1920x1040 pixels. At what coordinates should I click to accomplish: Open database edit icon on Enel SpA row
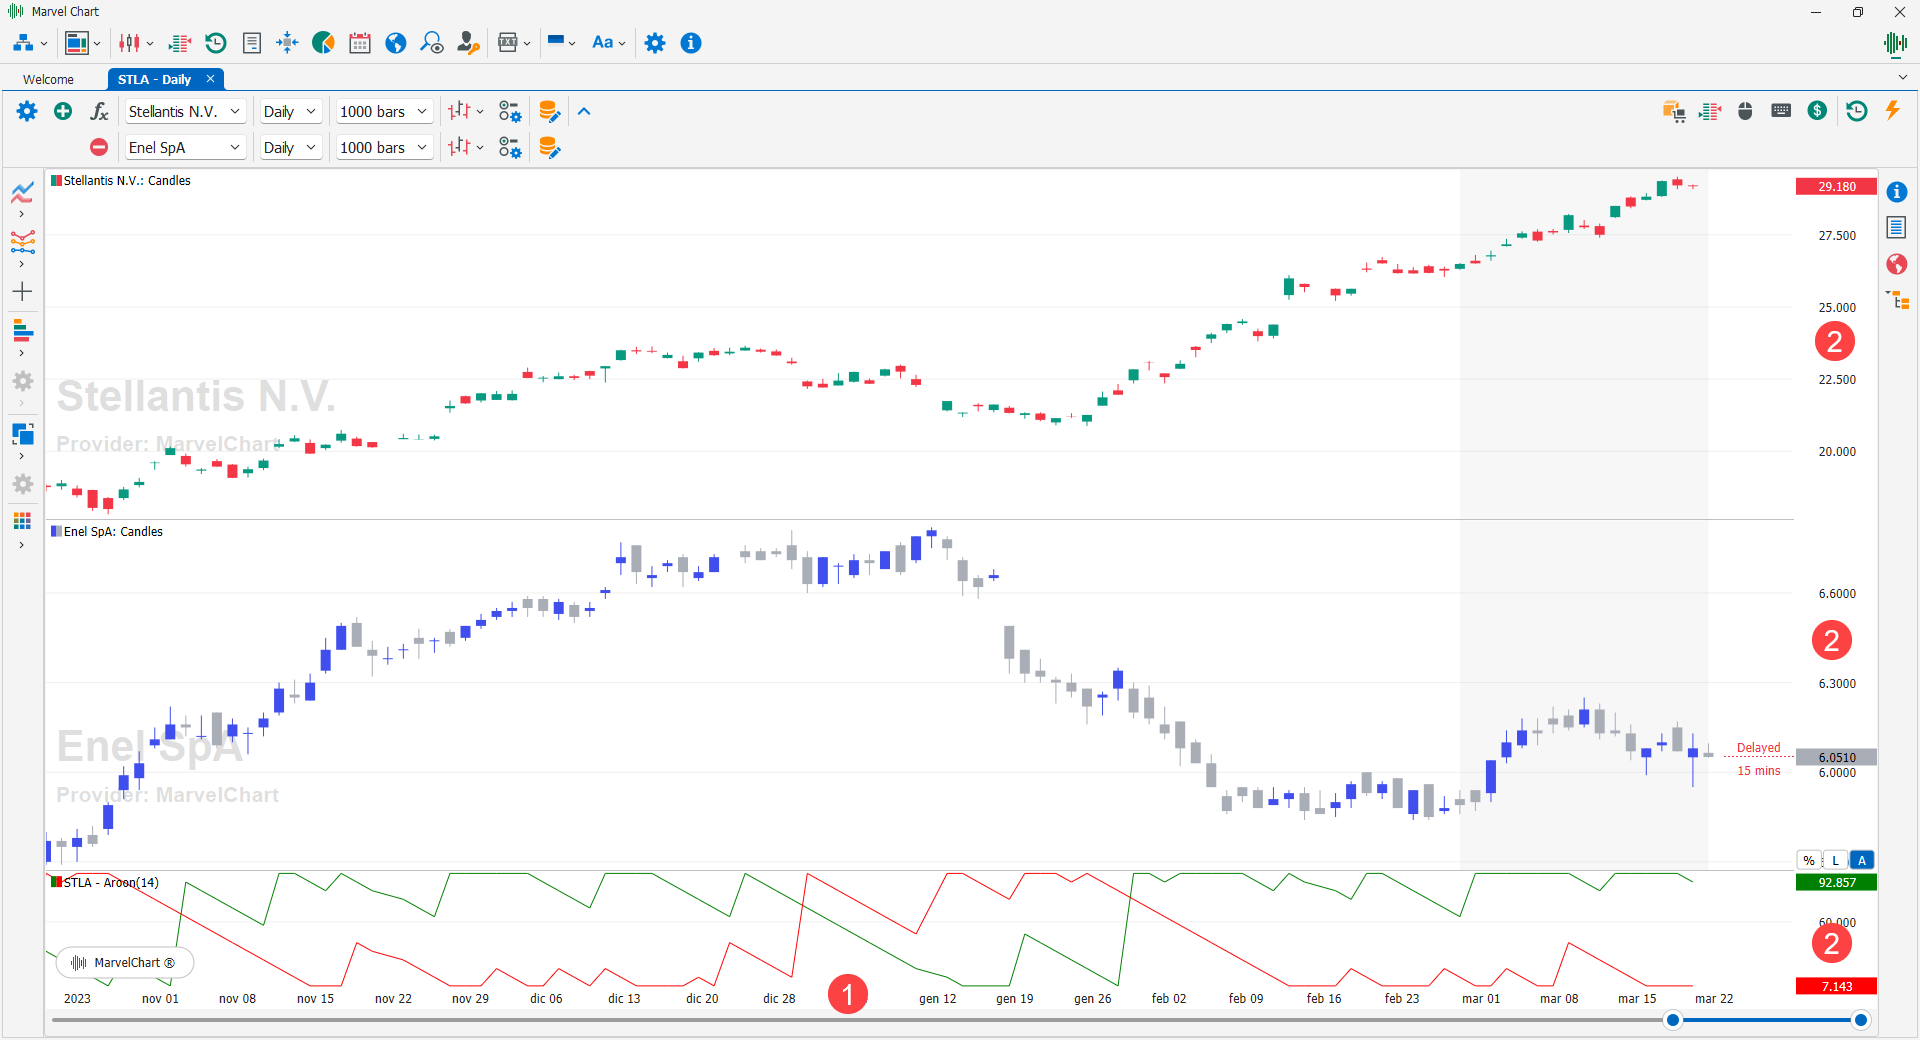[x=549, y=147]
